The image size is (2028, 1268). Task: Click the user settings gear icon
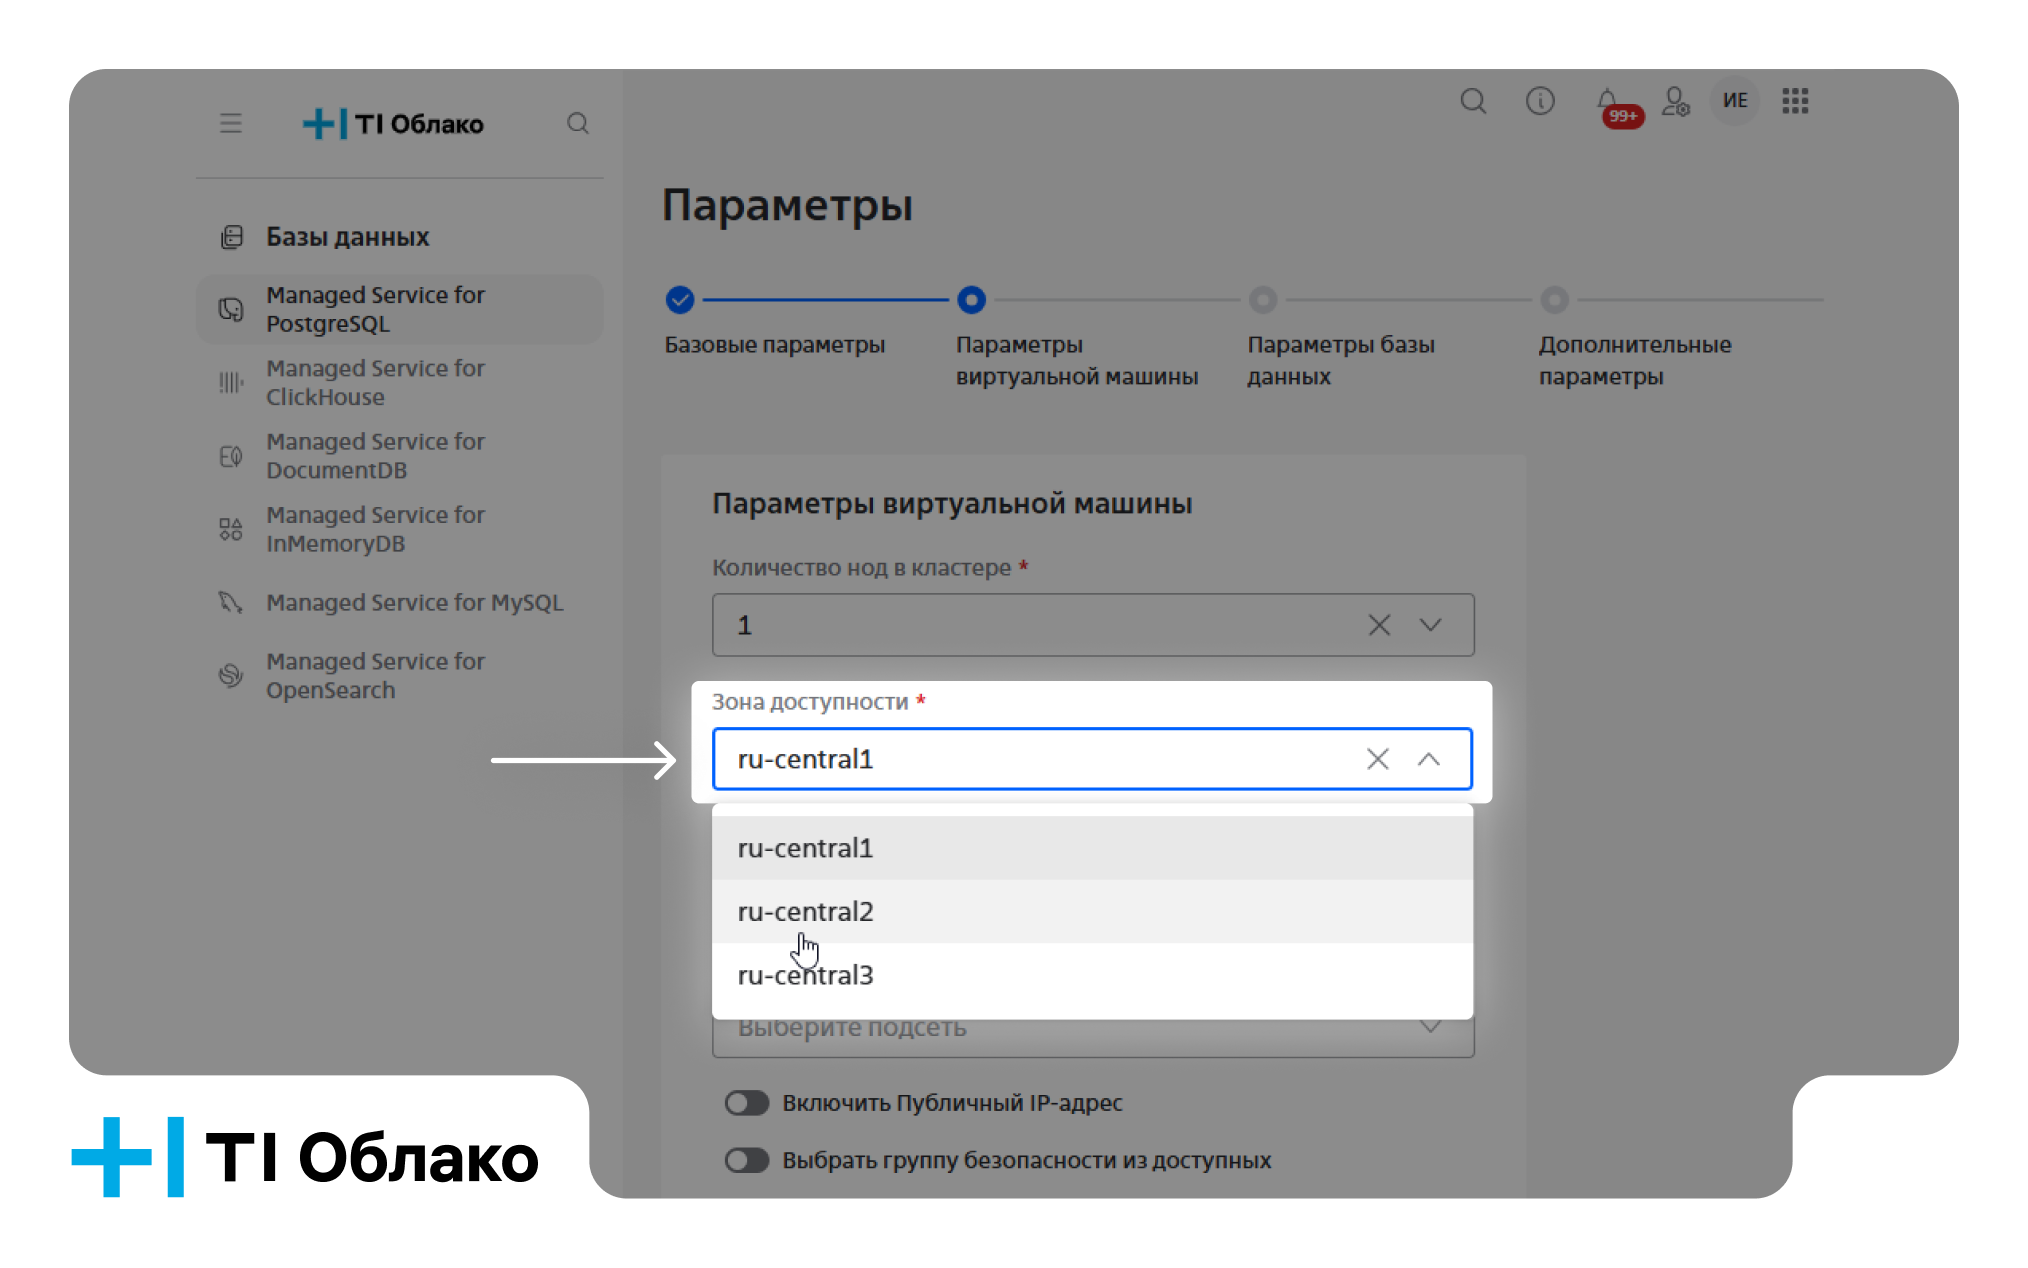pyautogui.click(x=1675, y=101)
